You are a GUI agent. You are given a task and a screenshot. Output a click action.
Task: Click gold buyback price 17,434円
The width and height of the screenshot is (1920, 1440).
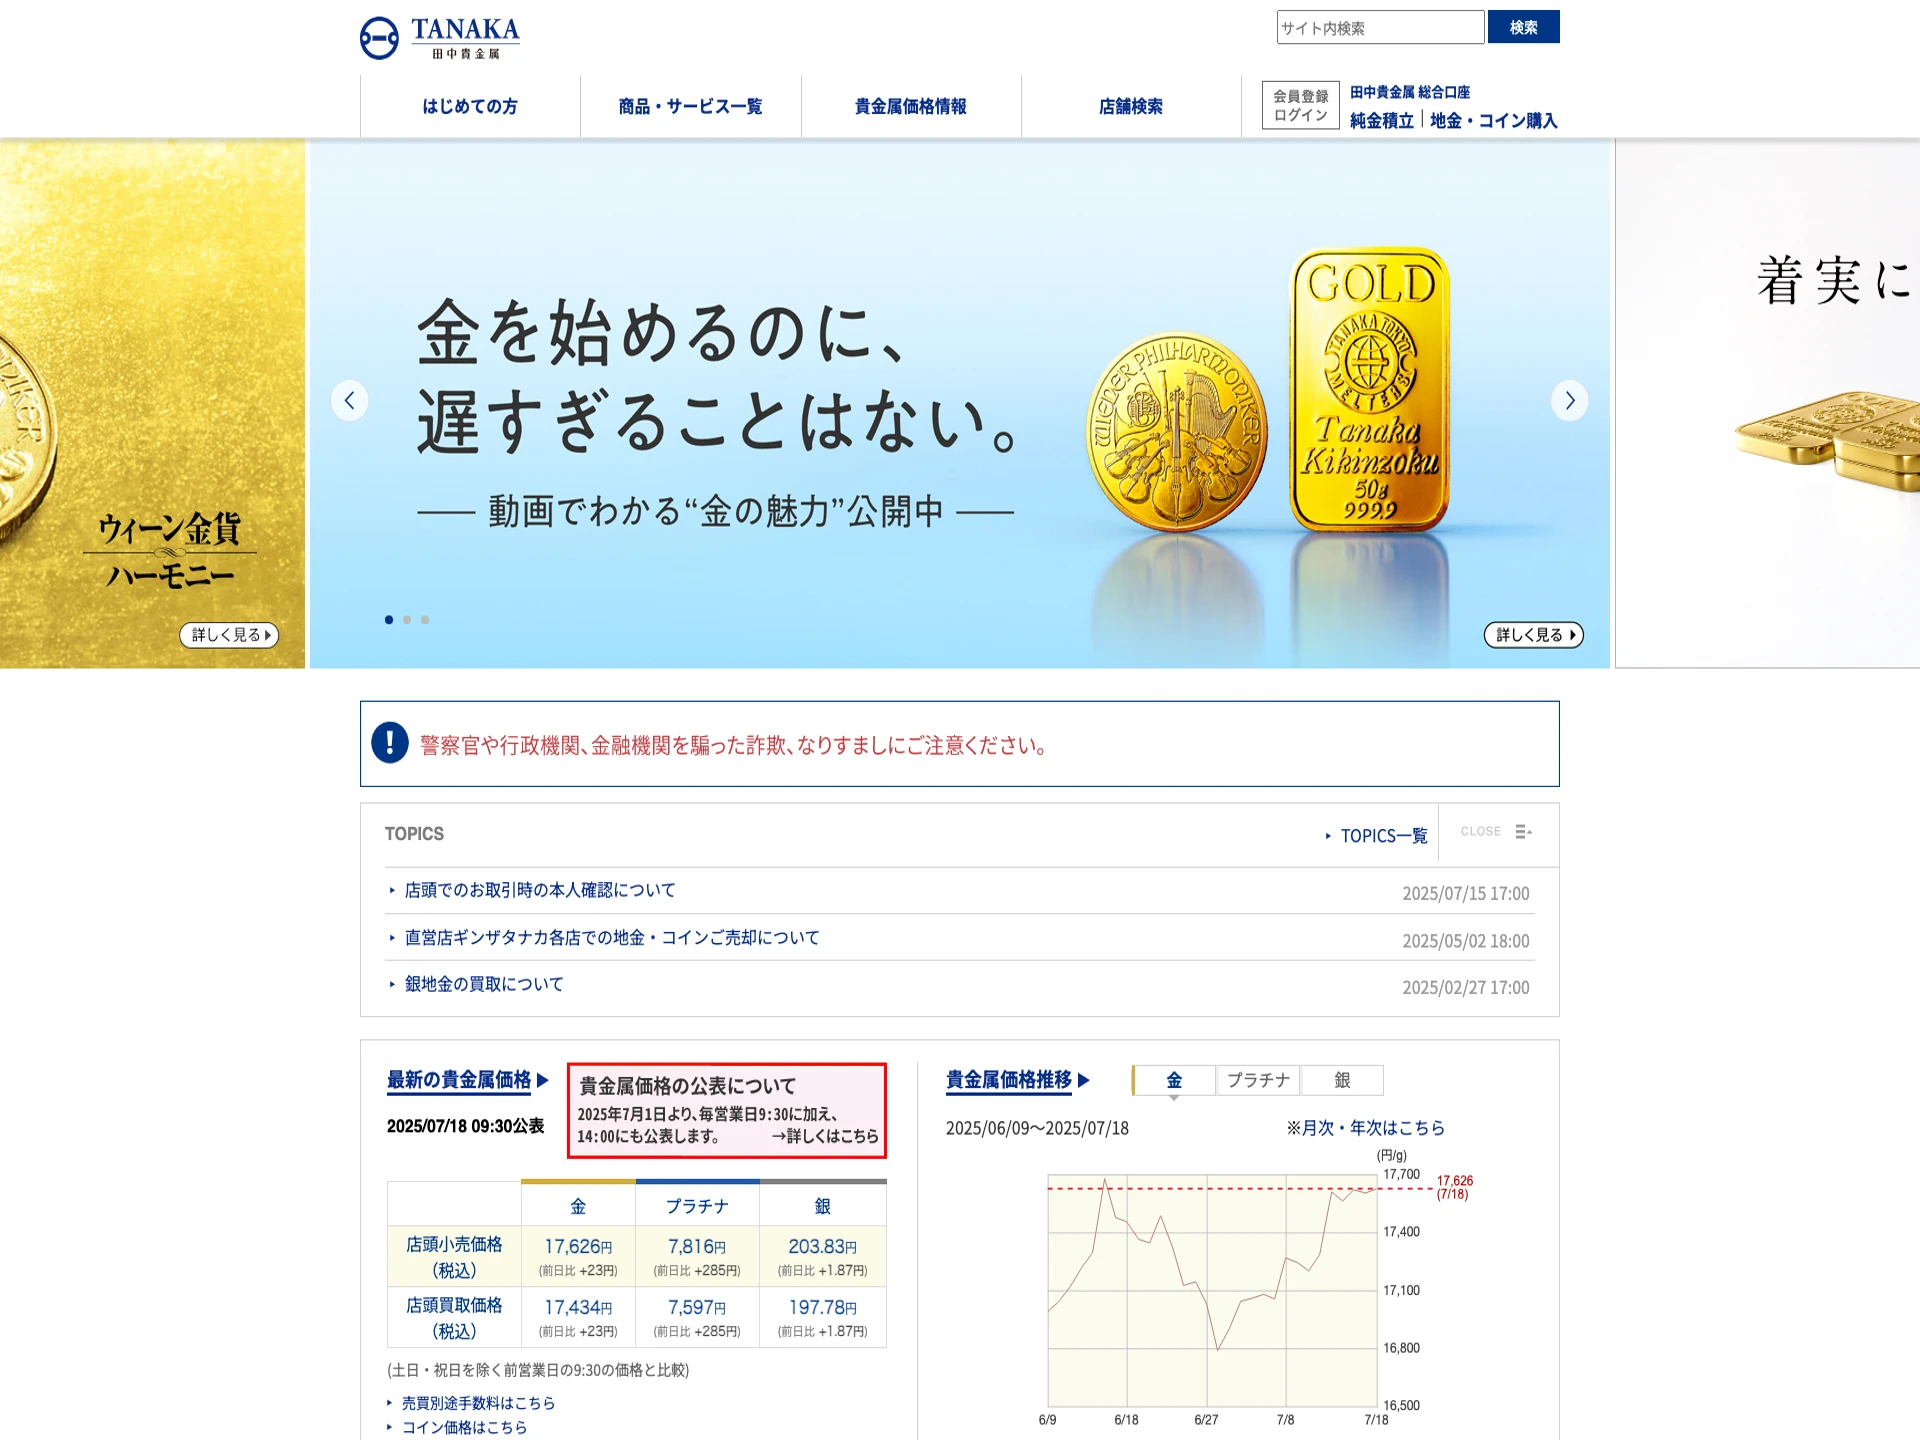578,1308
